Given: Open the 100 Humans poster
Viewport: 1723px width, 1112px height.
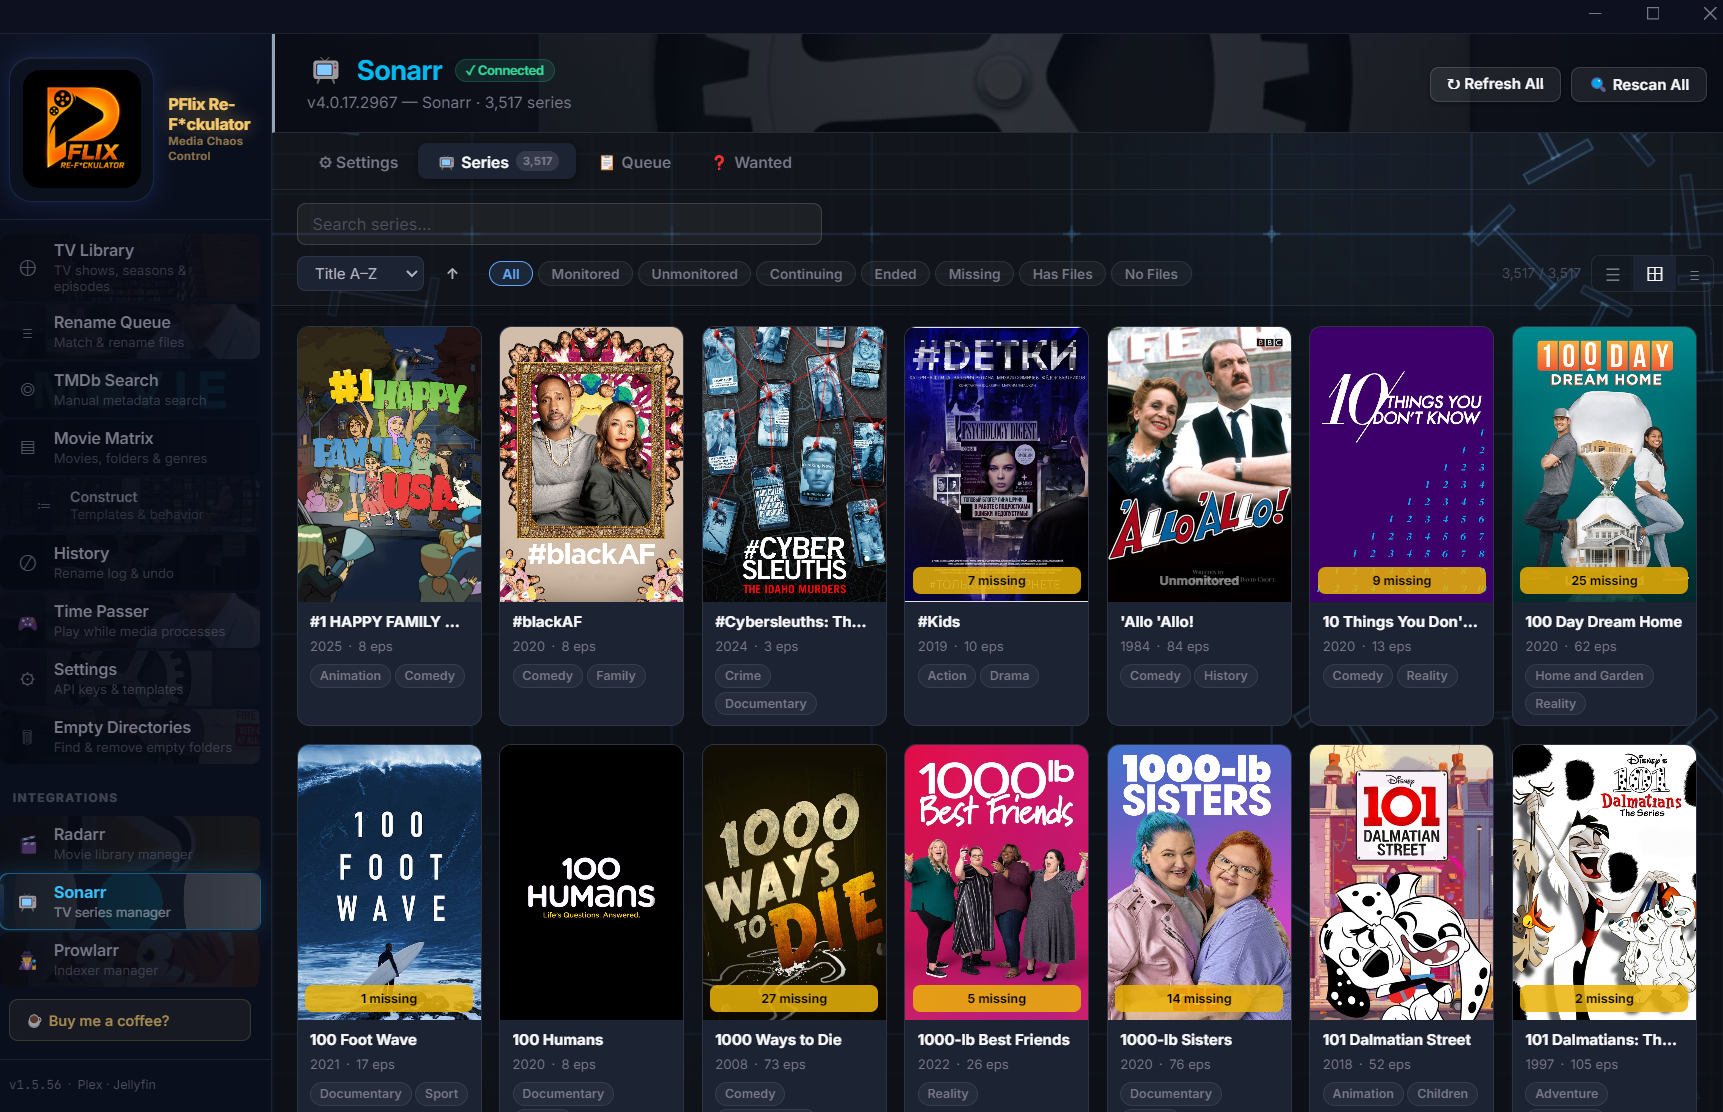Looking at the screenshot, I should point(591,882).
